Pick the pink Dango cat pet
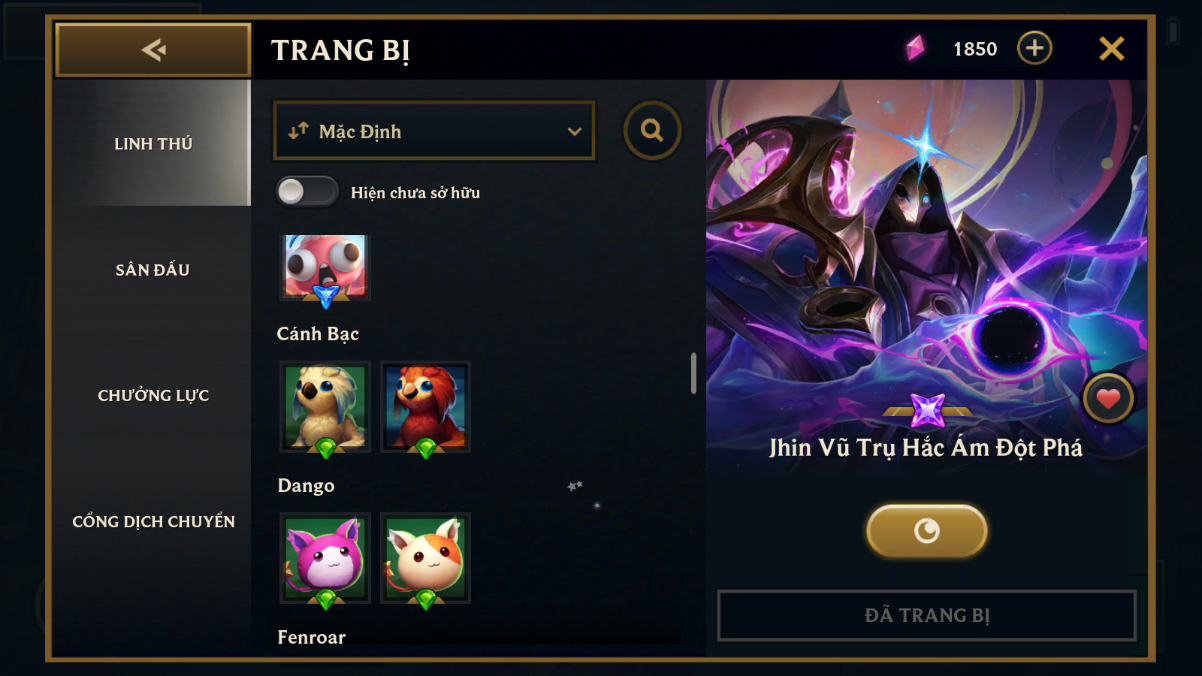This screenshot has width=1202, height=676. click(x=325, y=558)
